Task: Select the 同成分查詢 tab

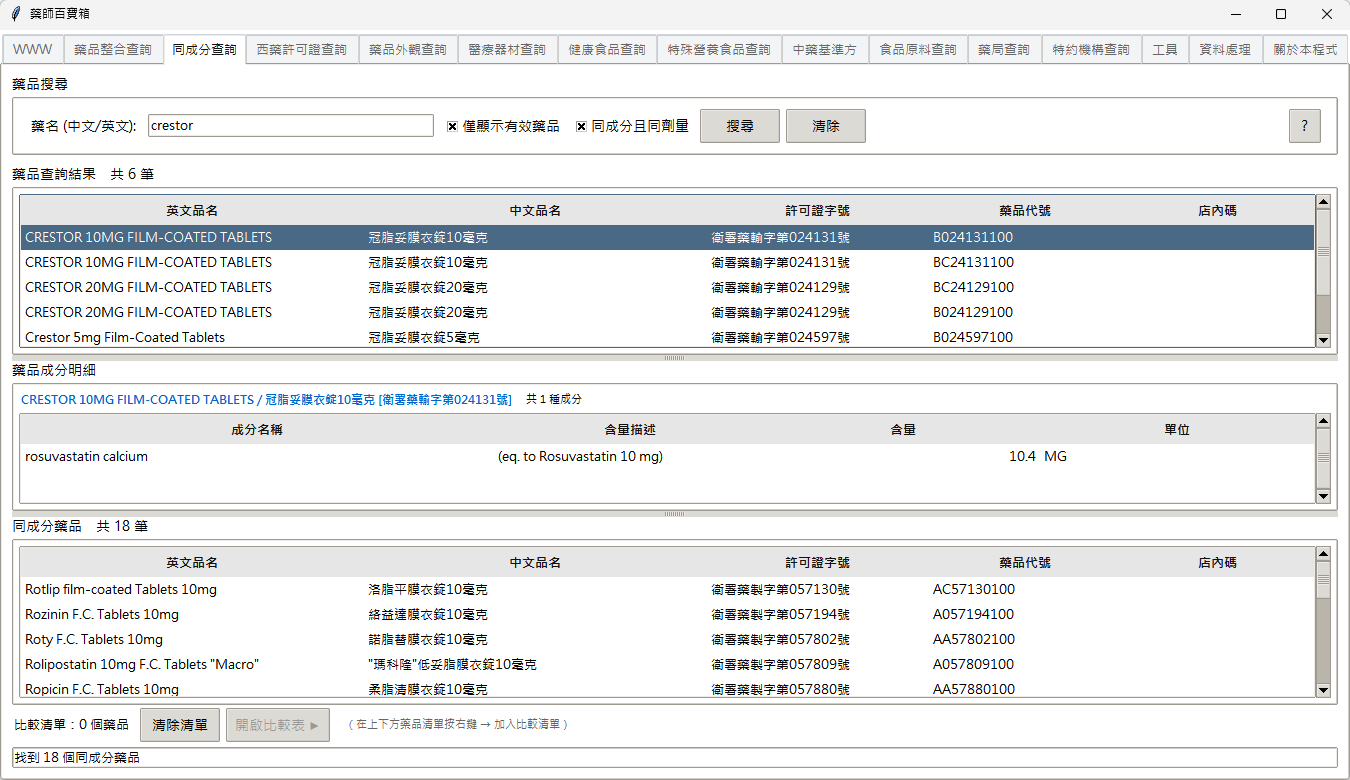Action: click(x=204, y=49)
